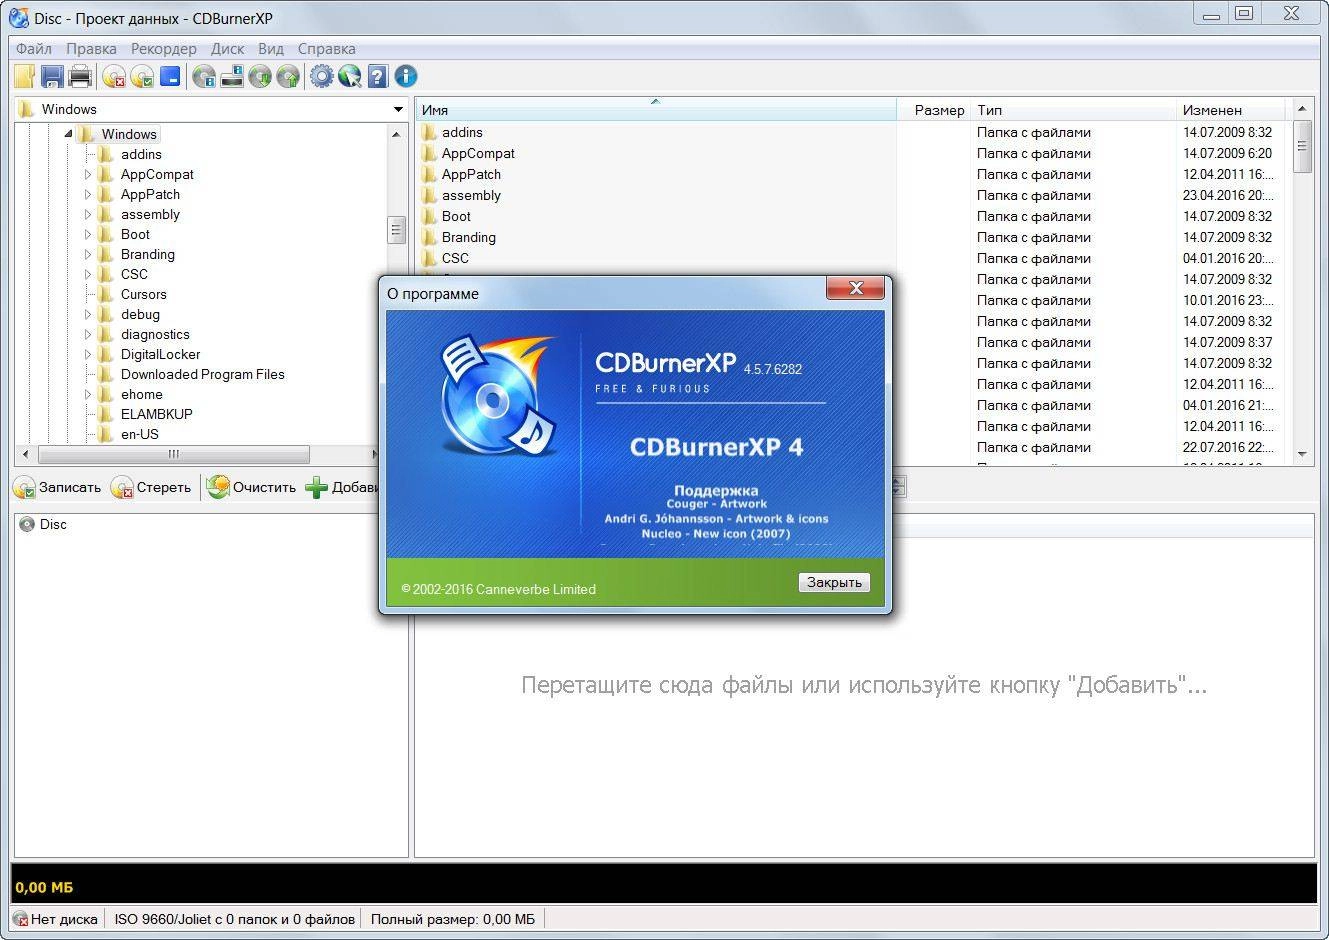The width and height of the screenshot is (1329, 940).
Task: Open the Рекордер menu
Action: click(x=164, y=48)
